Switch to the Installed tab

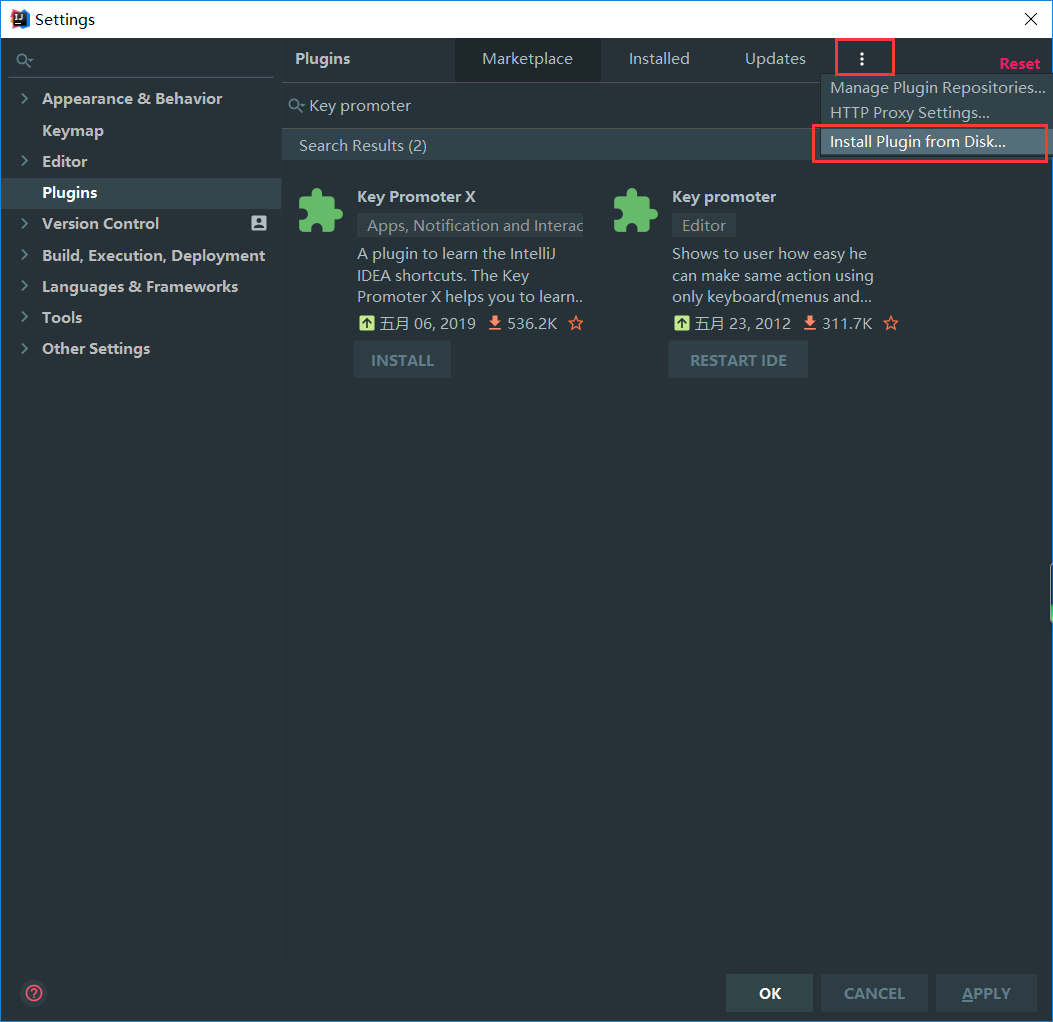point(659,59)
